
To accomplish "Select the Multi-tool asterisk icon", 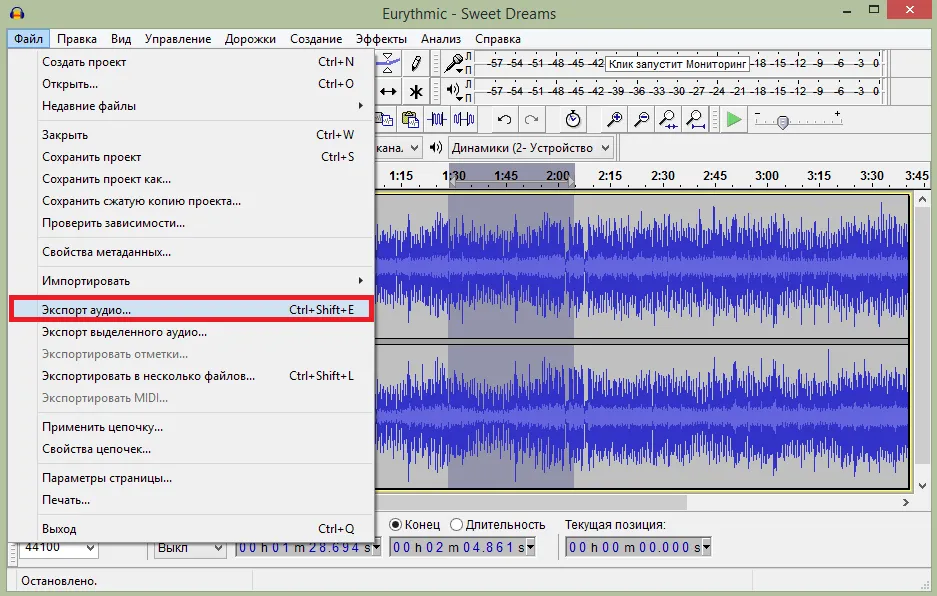I will click(x=416, y=91).
